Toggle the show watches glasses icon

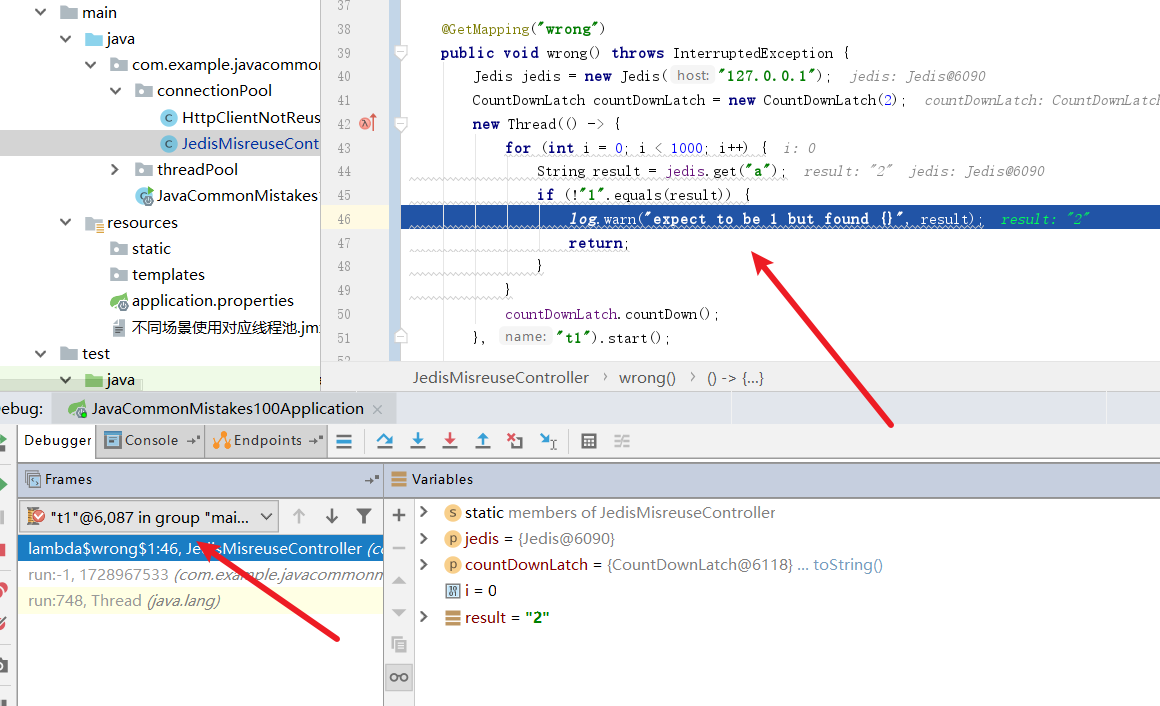pyautogui.click(x=399, y=677)
